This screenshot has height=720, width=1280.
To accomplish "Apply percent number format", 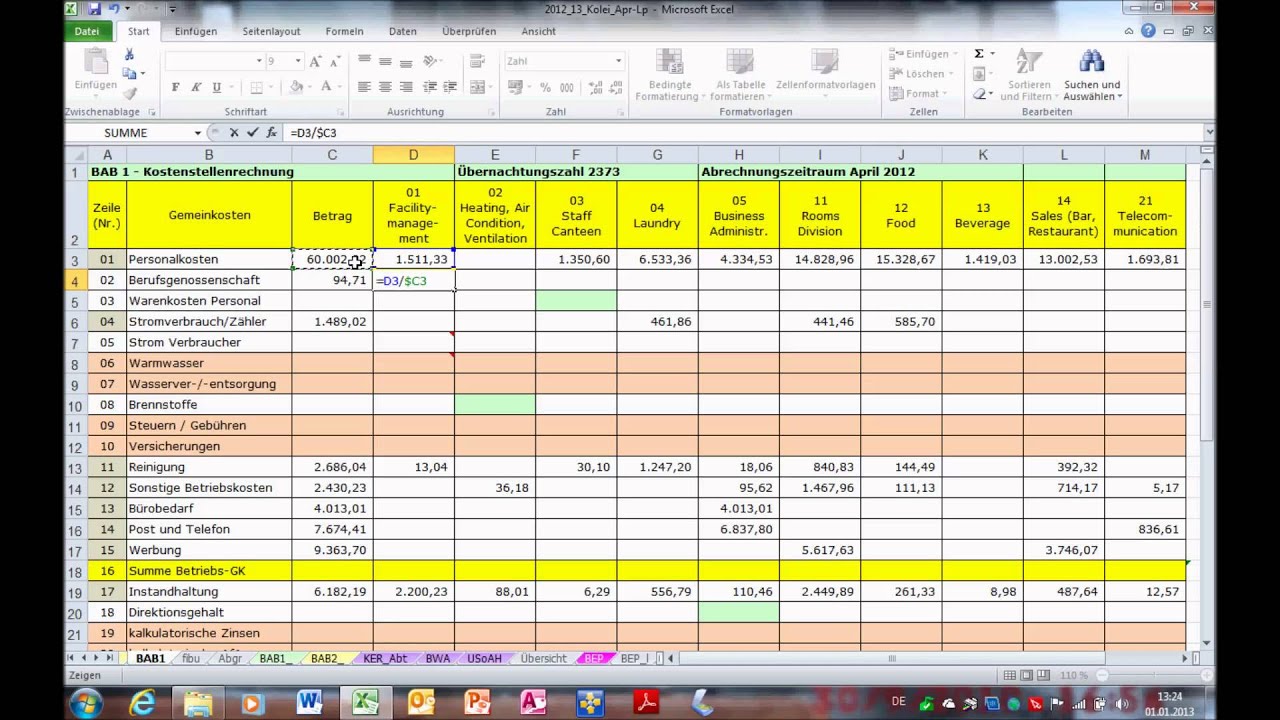I will point(545,88).
